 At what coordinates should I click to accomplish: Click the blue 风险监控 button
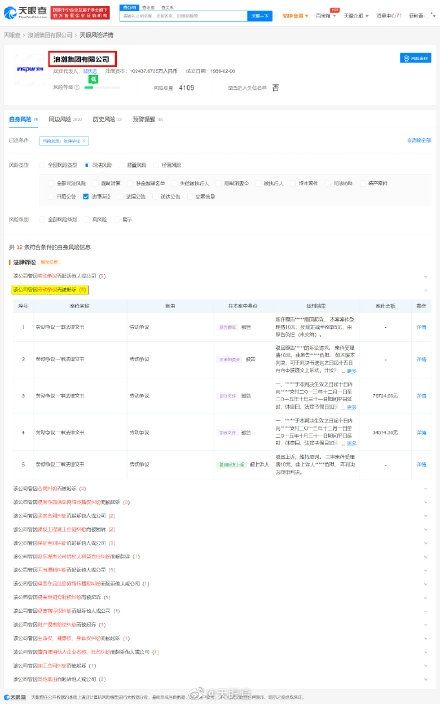[x=415, y=58]
